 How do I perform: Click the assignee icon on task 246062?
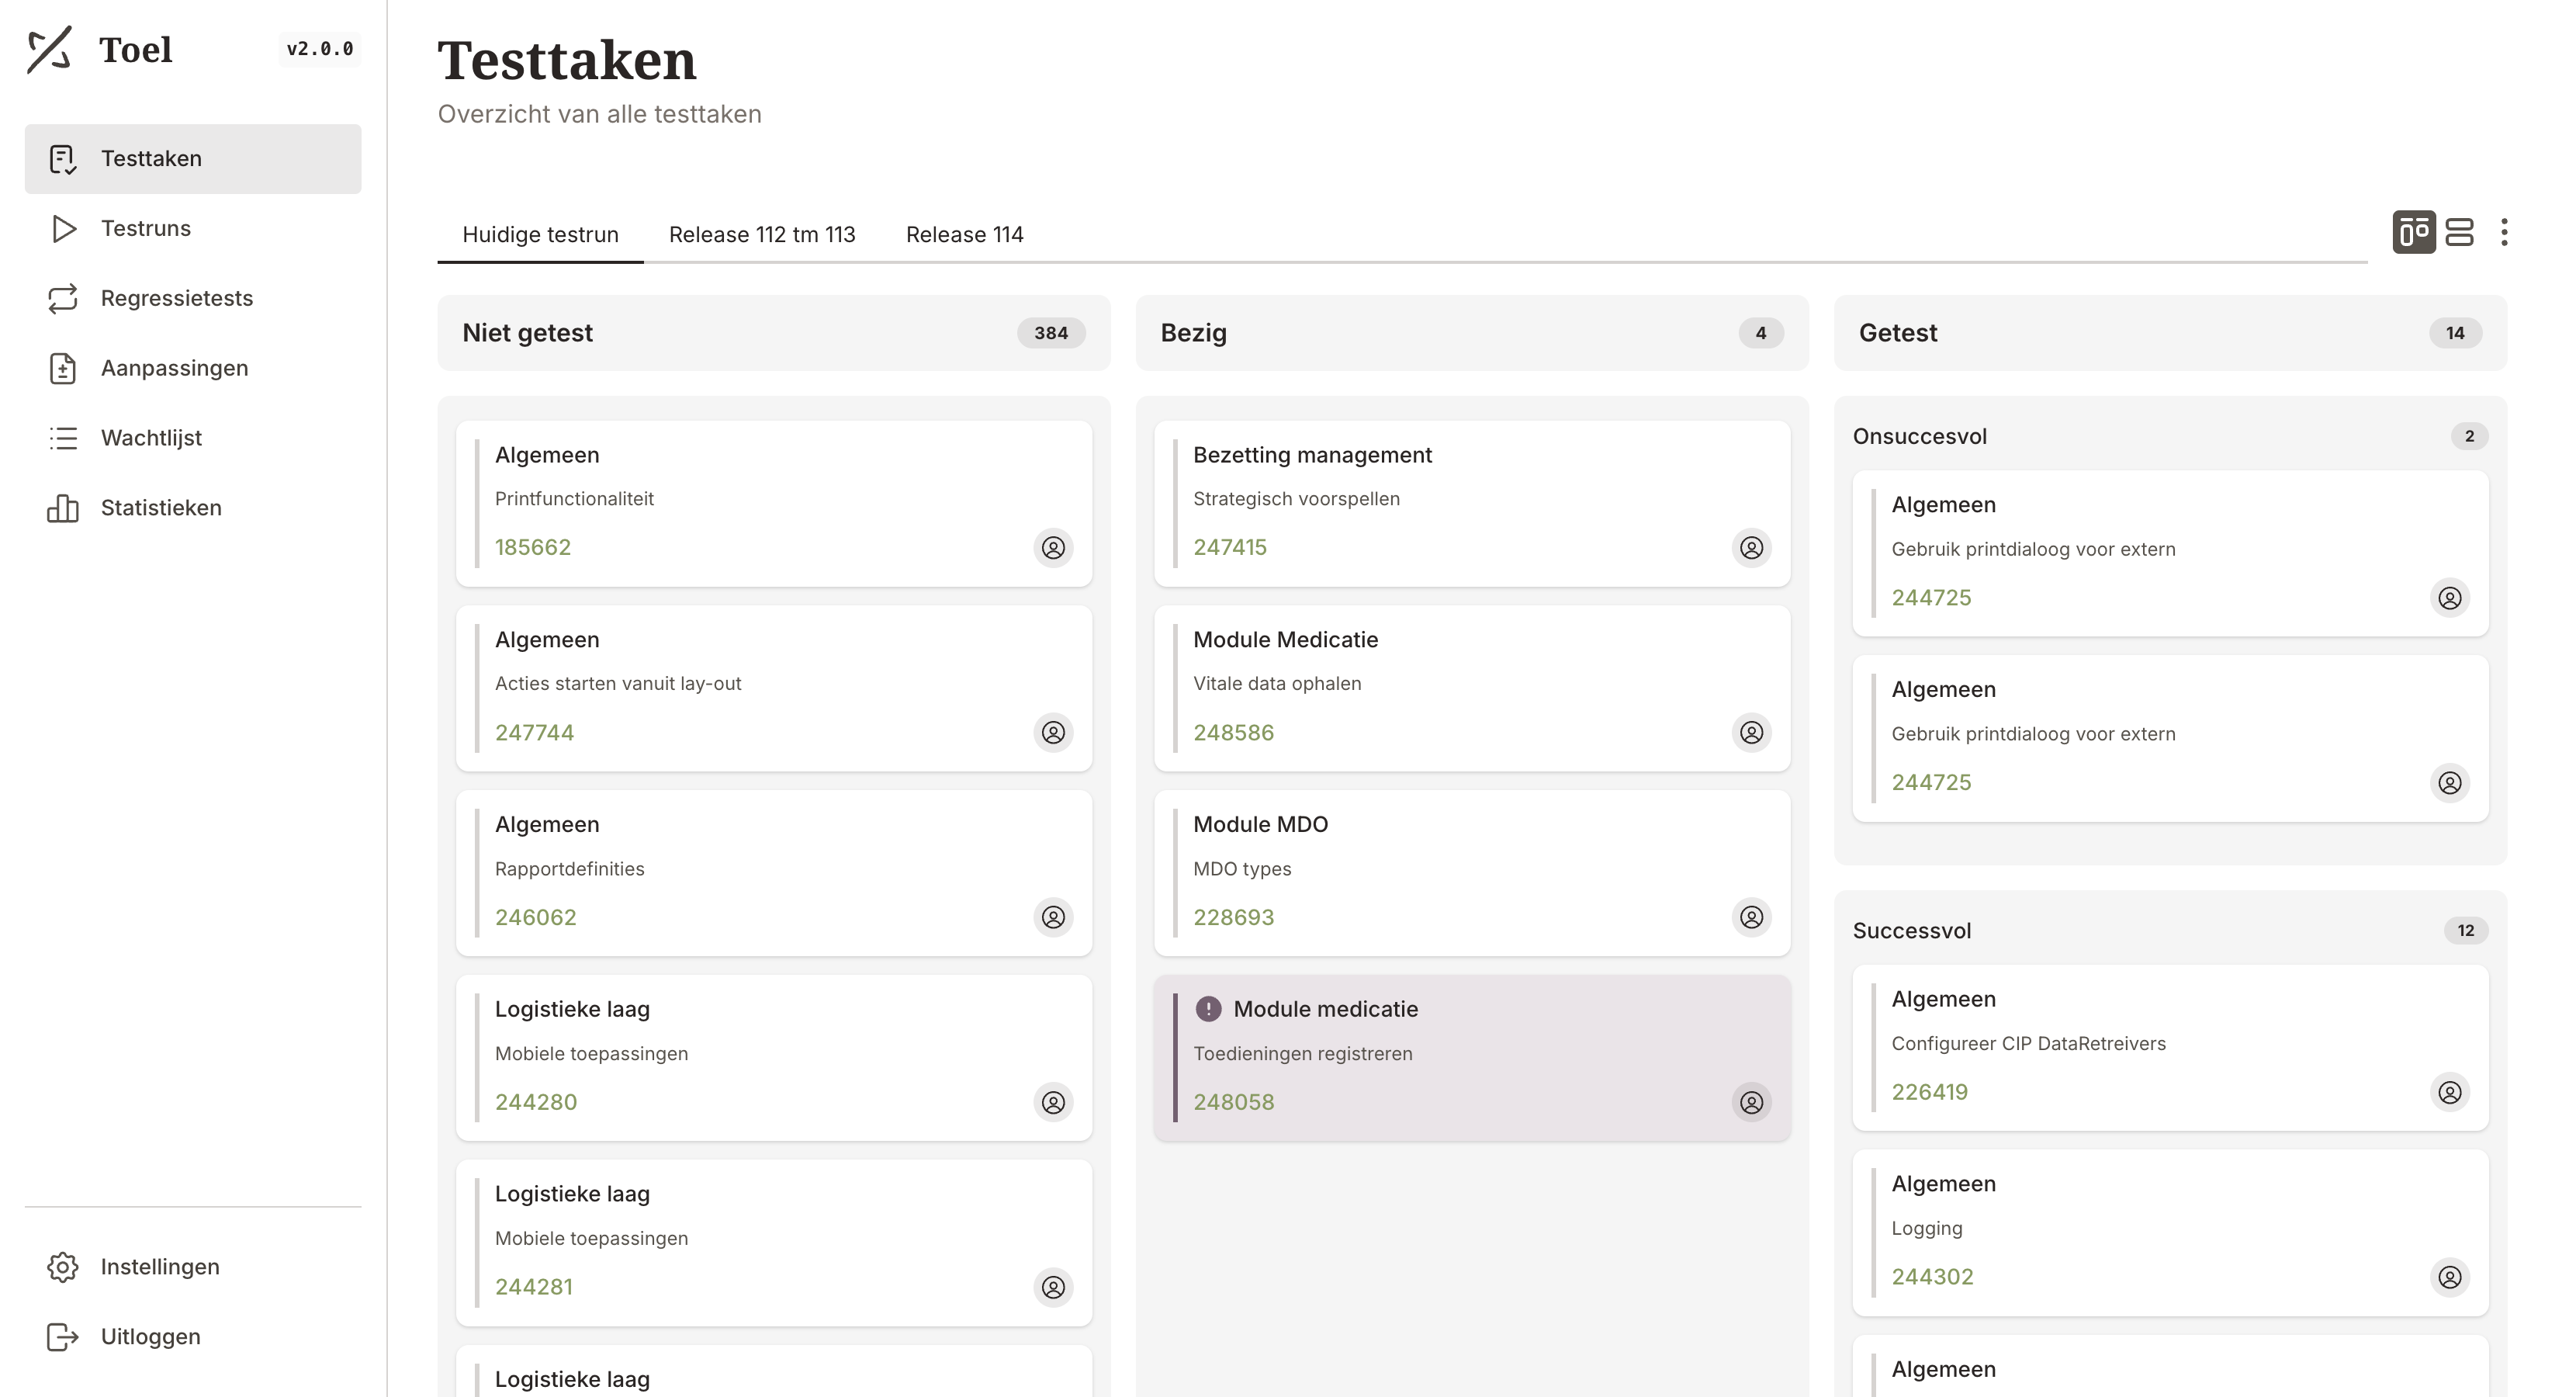tap(1053, 918)
